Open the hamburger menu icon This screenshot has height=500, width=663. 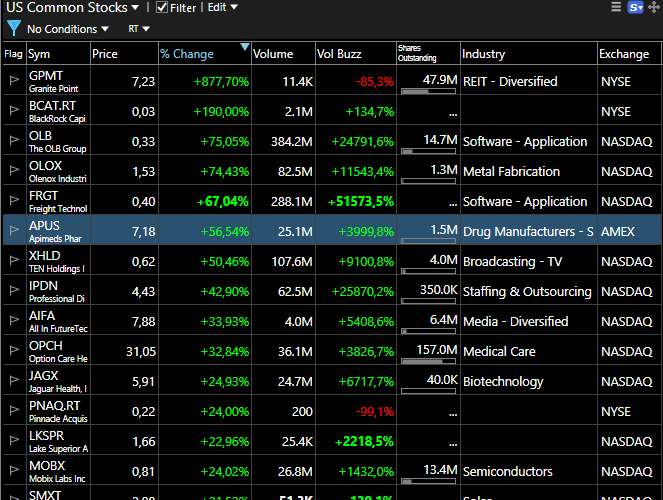pyautogui.click(x=616, y=7)
